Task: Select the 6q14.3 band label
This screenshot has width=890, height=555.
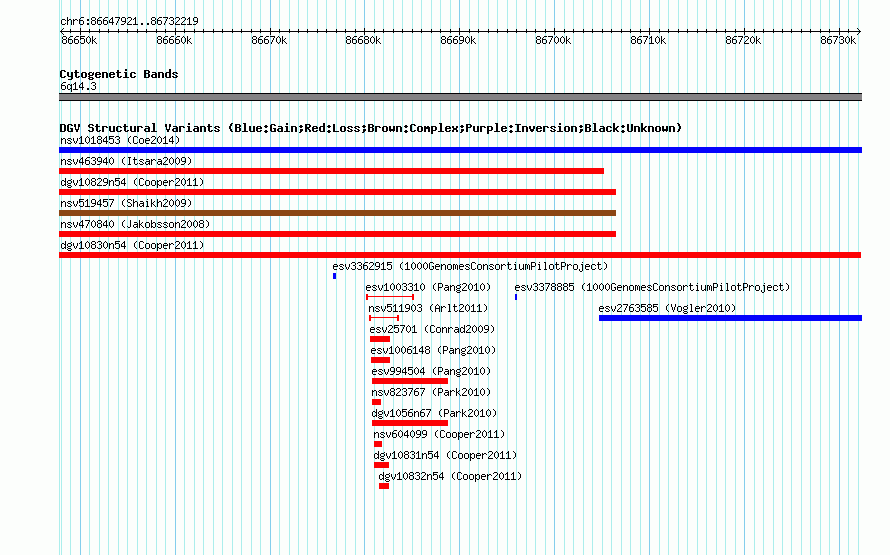Action: click(x=78, y=86)
